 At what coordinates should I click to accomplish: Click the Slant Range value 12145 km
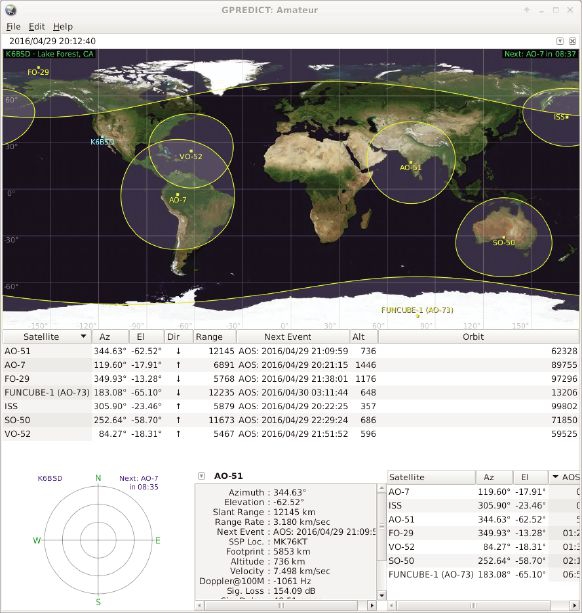(x=294, y=512)
